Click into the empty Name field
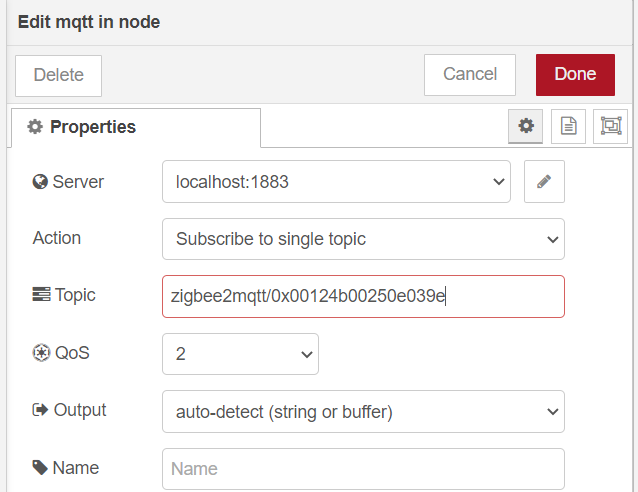The width and height of the screenshot is (638, 492). pyautogui.click(x=363, y=468)
